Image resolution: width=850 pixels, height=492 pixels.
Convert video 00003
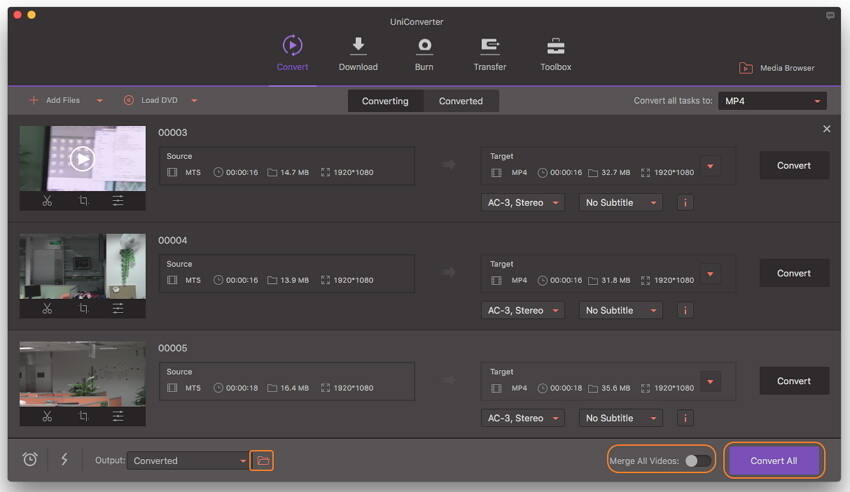point(794,165)
